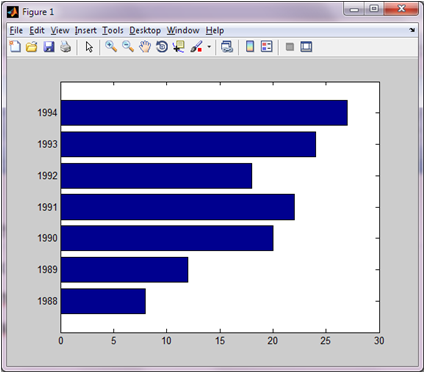Insert a Colorbar via toolbar icon
Image resolution: width=425 pixels, height=373 pixels.
tap(250, 47)
